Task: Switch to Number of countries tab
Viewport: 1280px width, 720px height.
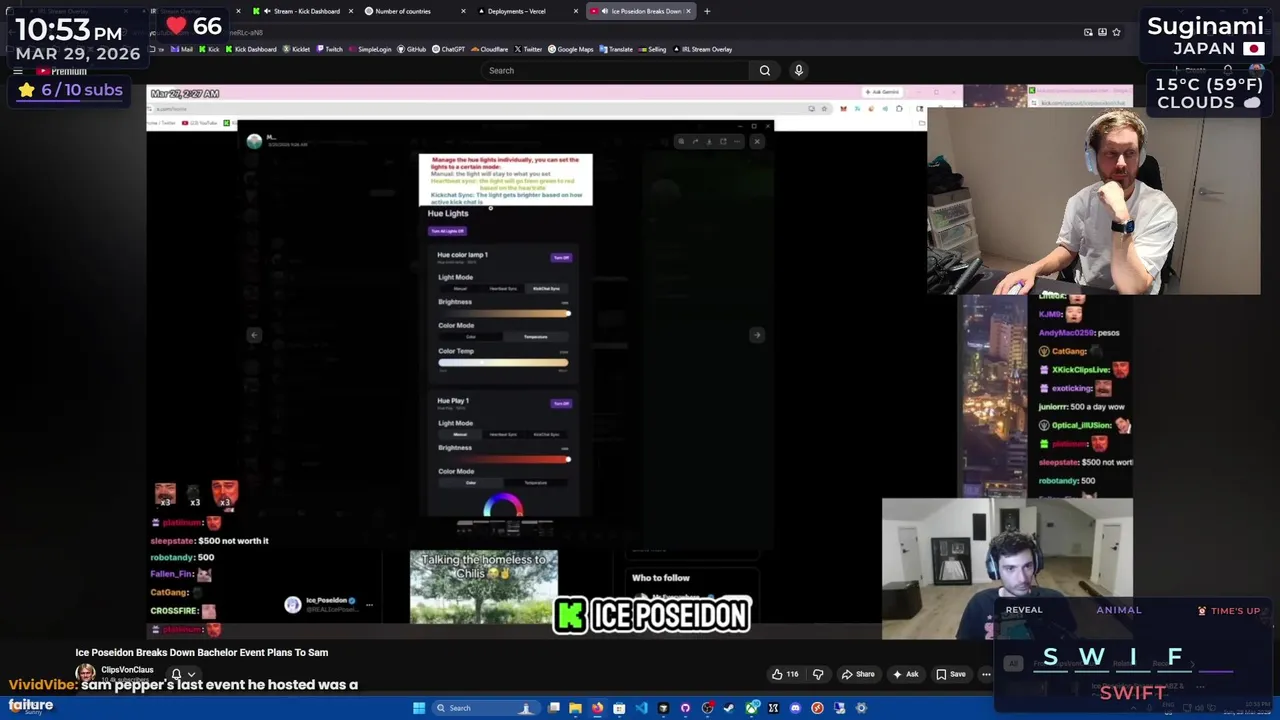Action: pyautogui.click(x=415, y=11)
